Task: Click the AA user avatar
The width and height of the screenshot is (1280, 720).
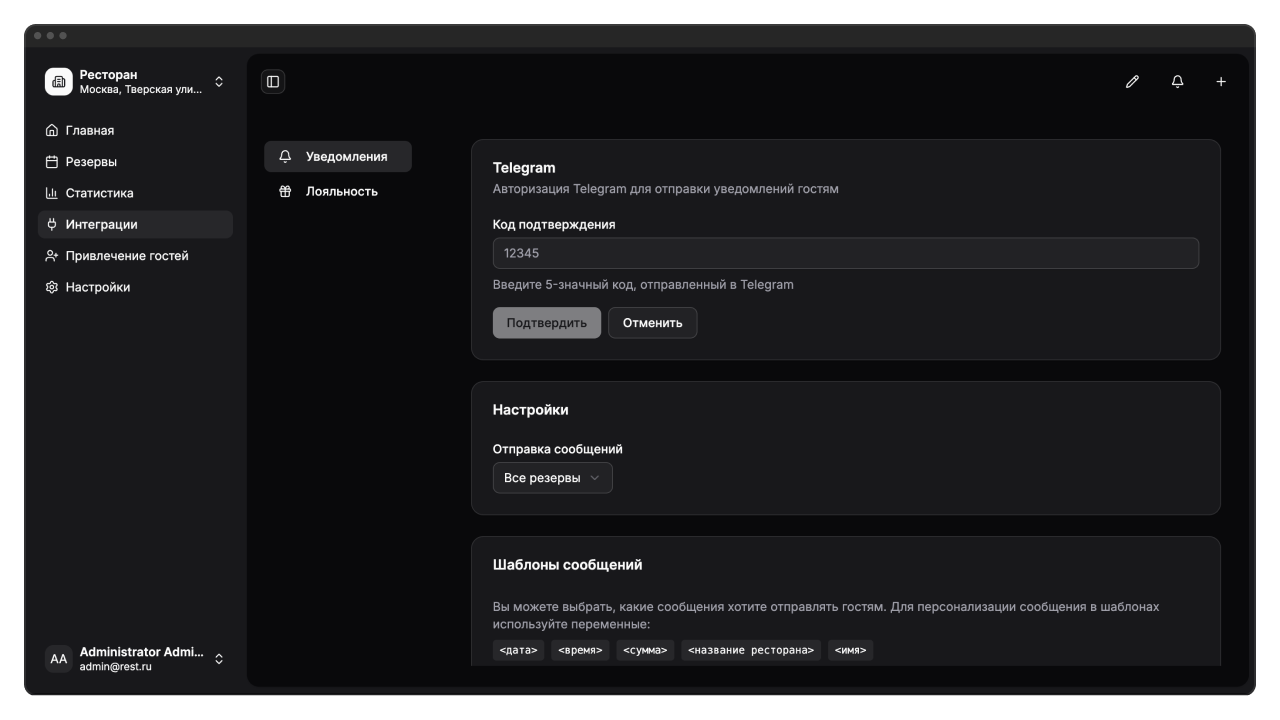Action: (59, 659)
